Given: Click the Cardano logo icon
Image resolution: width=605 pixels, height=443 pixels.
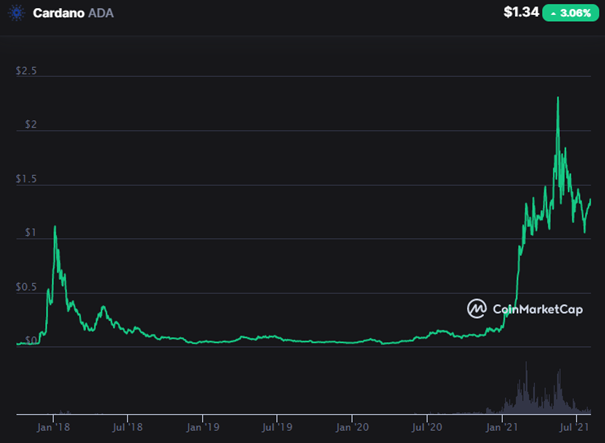Looking at the screenshot, I should (16, 13).
